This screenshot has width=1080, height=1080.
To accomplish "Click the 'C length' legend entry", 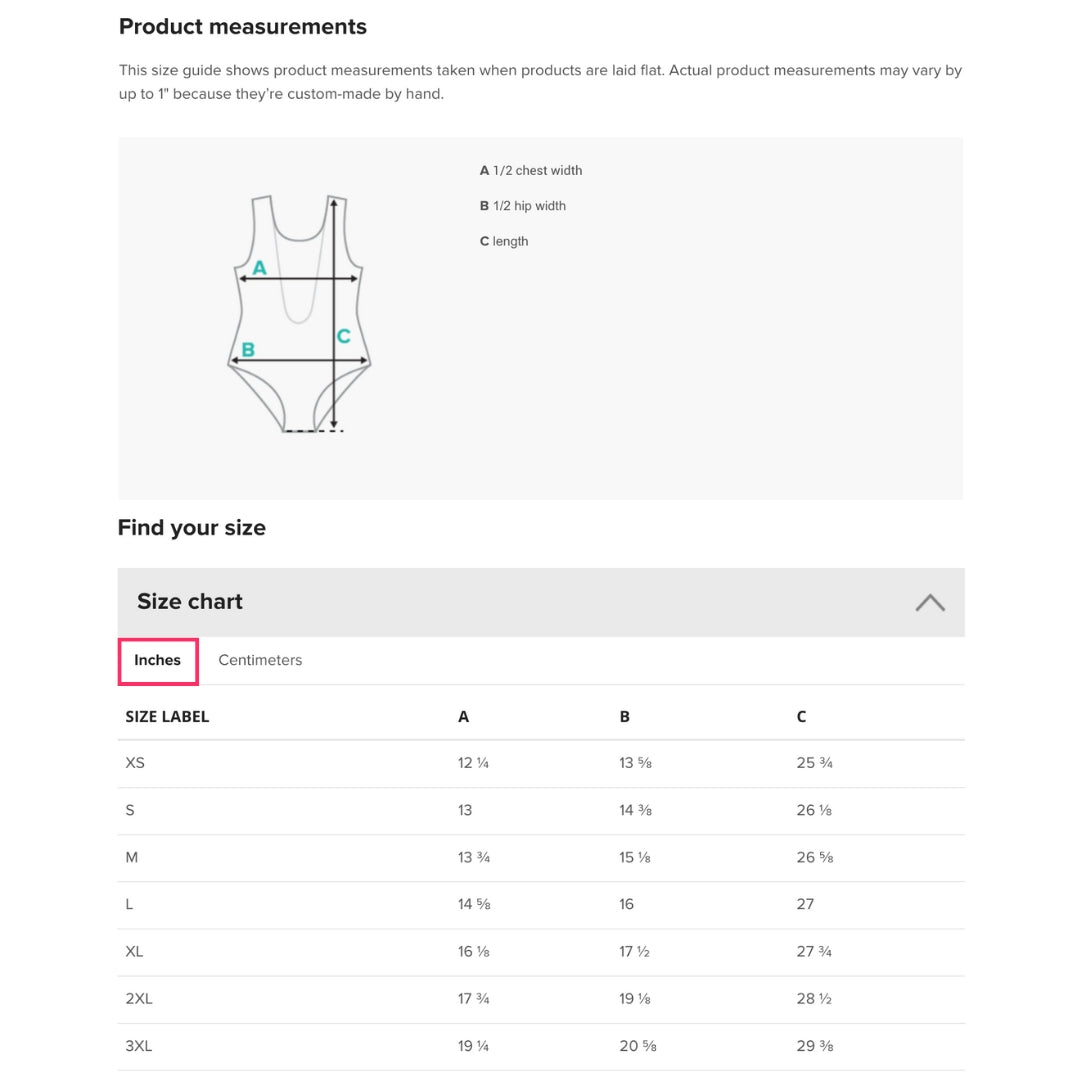I will coord(504,241).
